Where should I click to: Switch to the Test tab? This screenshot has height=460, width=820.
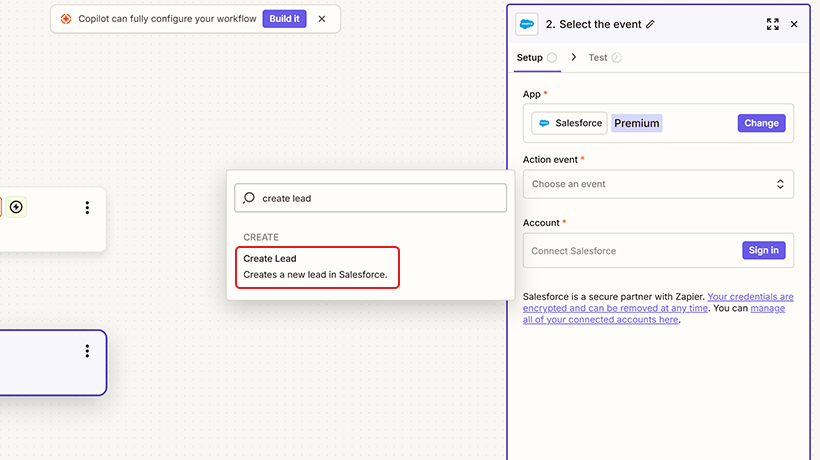[x=598, y=58]
